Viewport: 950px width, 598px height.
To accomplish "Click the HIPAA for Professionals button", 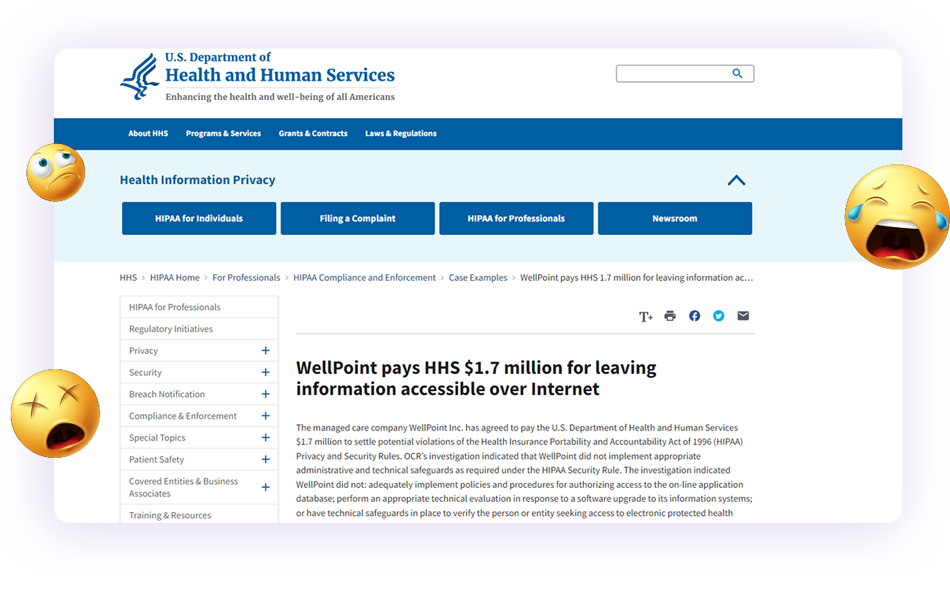I will pyautogui.click(x=516, y=218).
